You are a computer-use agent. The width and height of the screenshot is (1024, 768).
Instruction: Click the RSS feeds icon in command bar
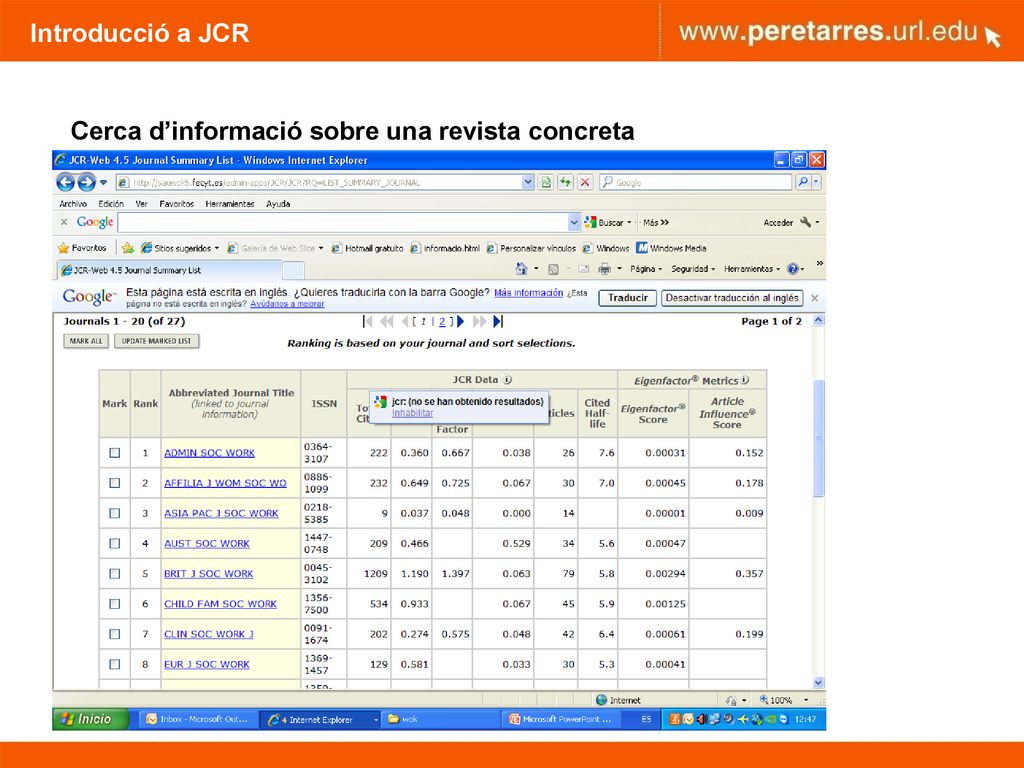pos(553,269)
